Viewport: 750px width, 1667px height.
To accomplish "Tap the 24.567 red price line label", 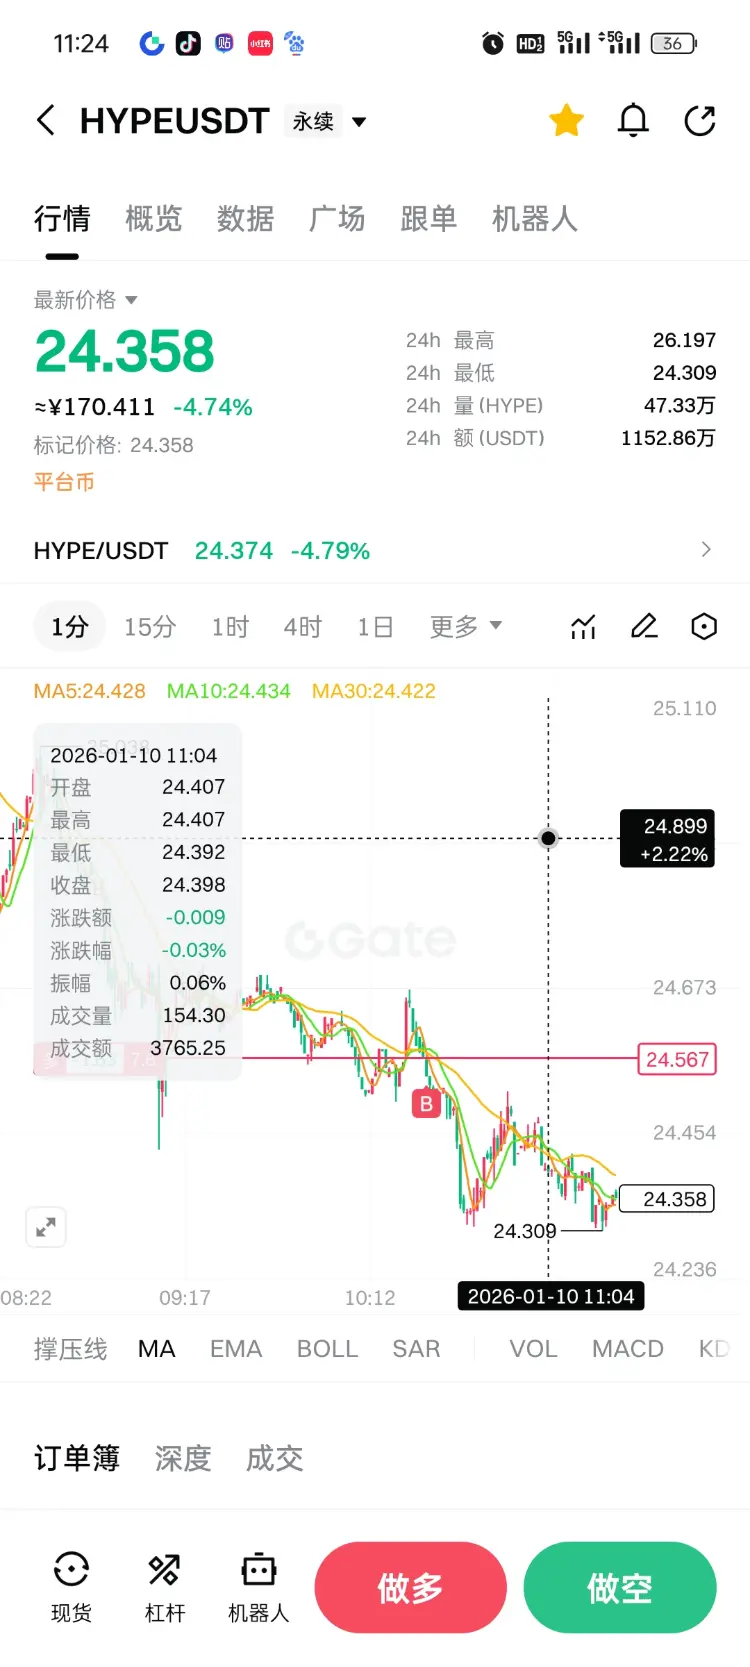I will 677,1059.
